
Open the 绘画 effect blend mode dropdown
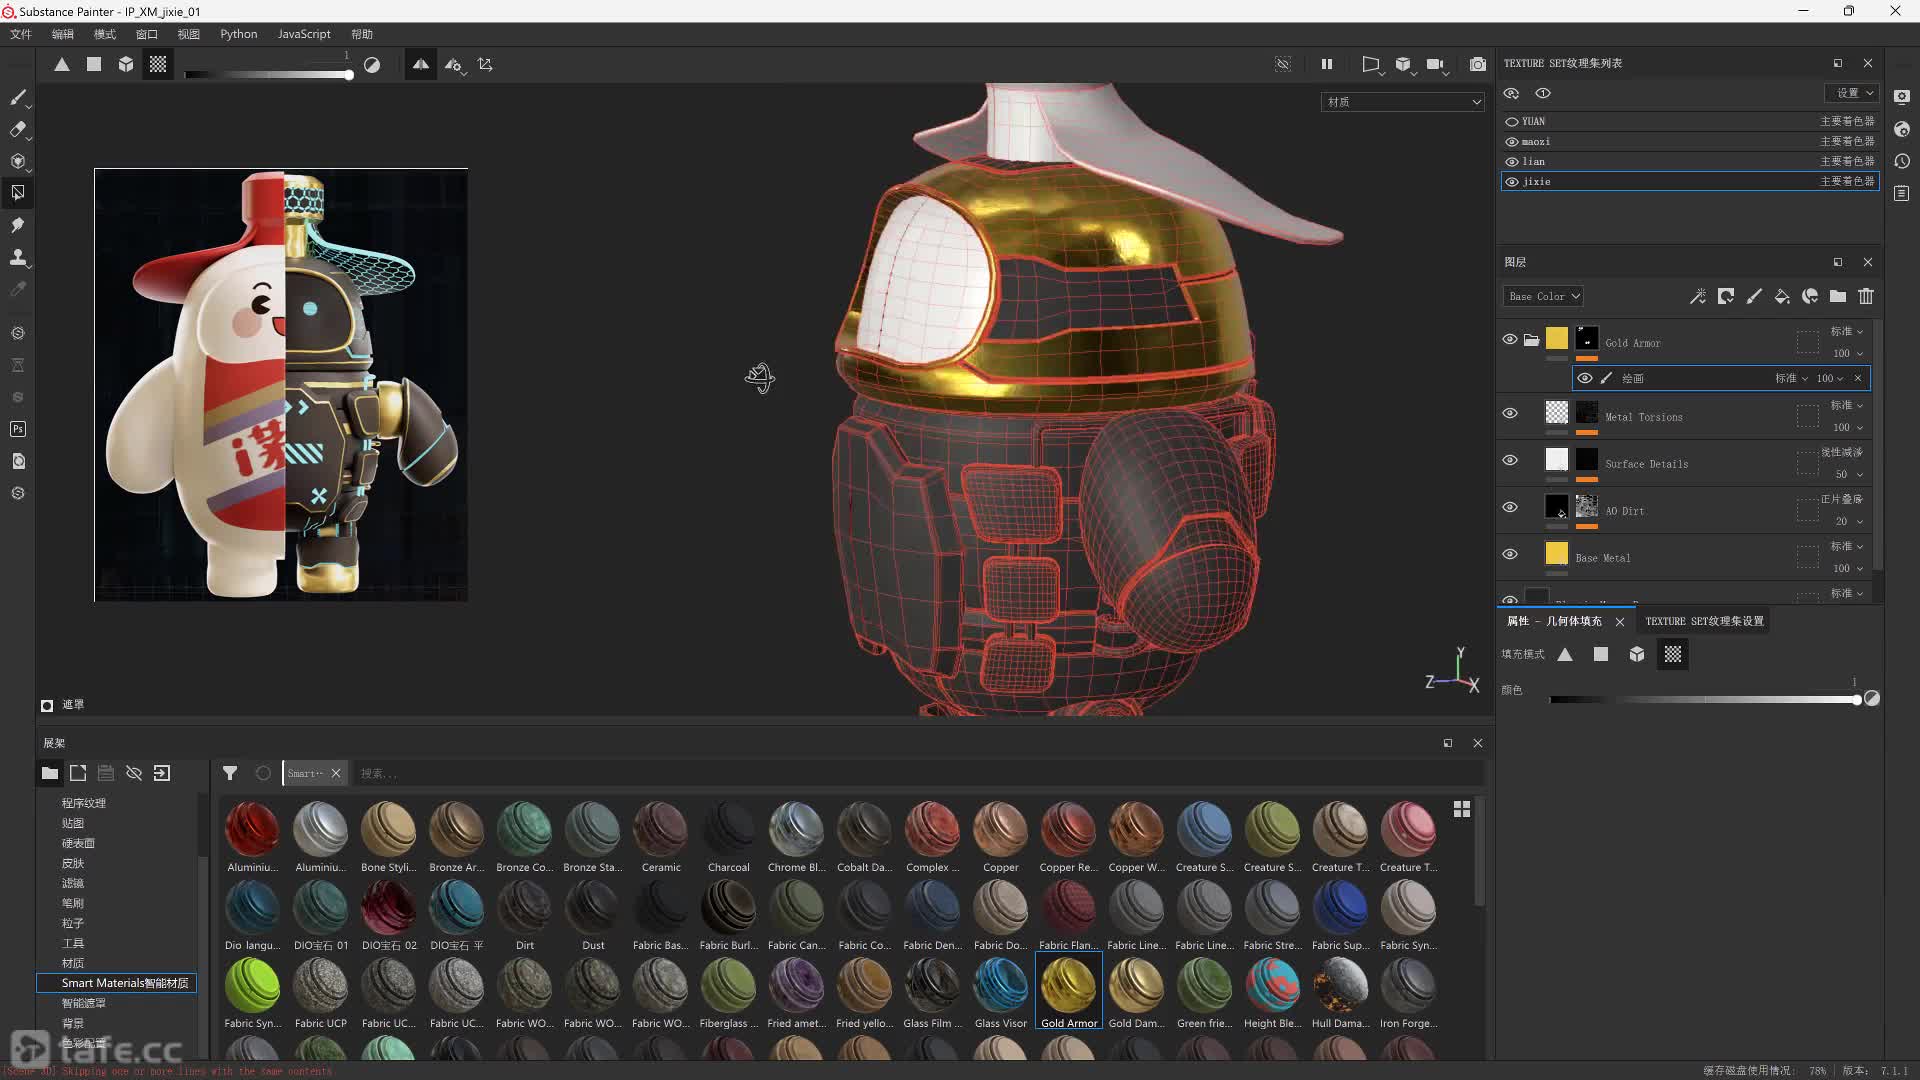[1791, 378]
